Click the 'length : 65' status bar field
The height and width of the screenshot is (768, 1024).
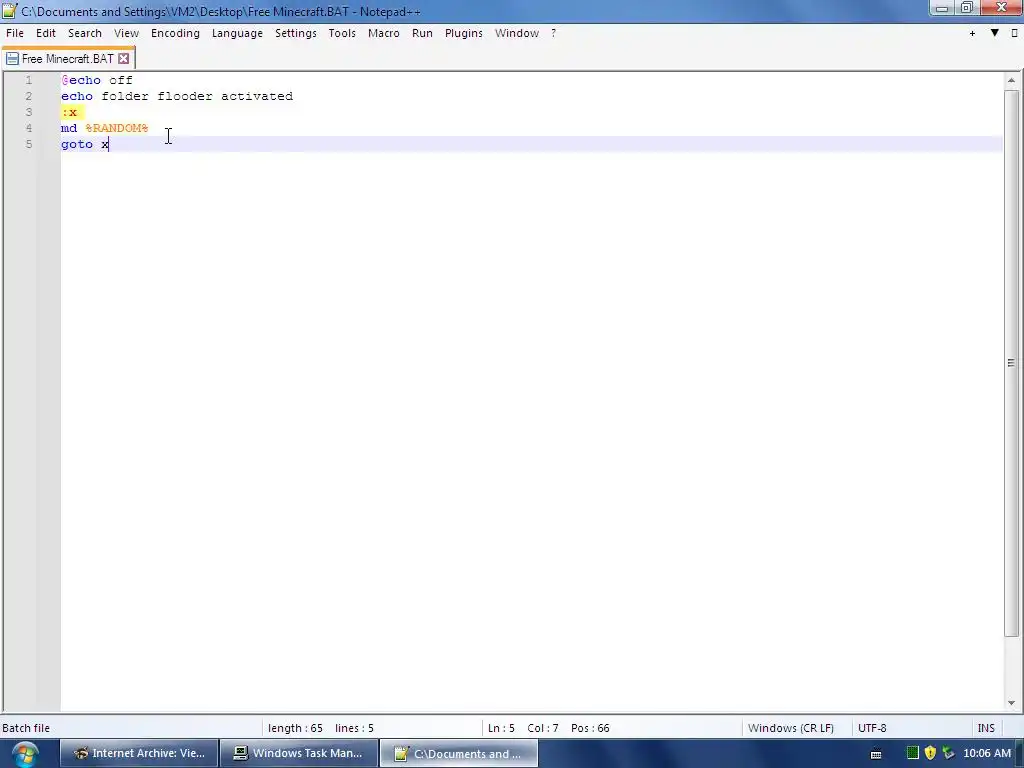[x=295, y=728]
